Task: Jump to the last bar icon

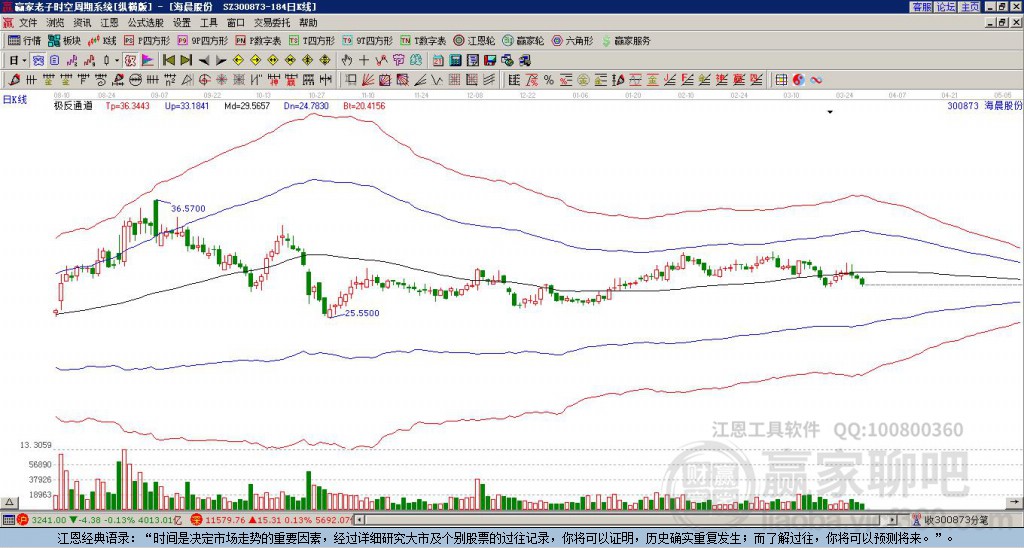Action: click(x=186, y=61)
